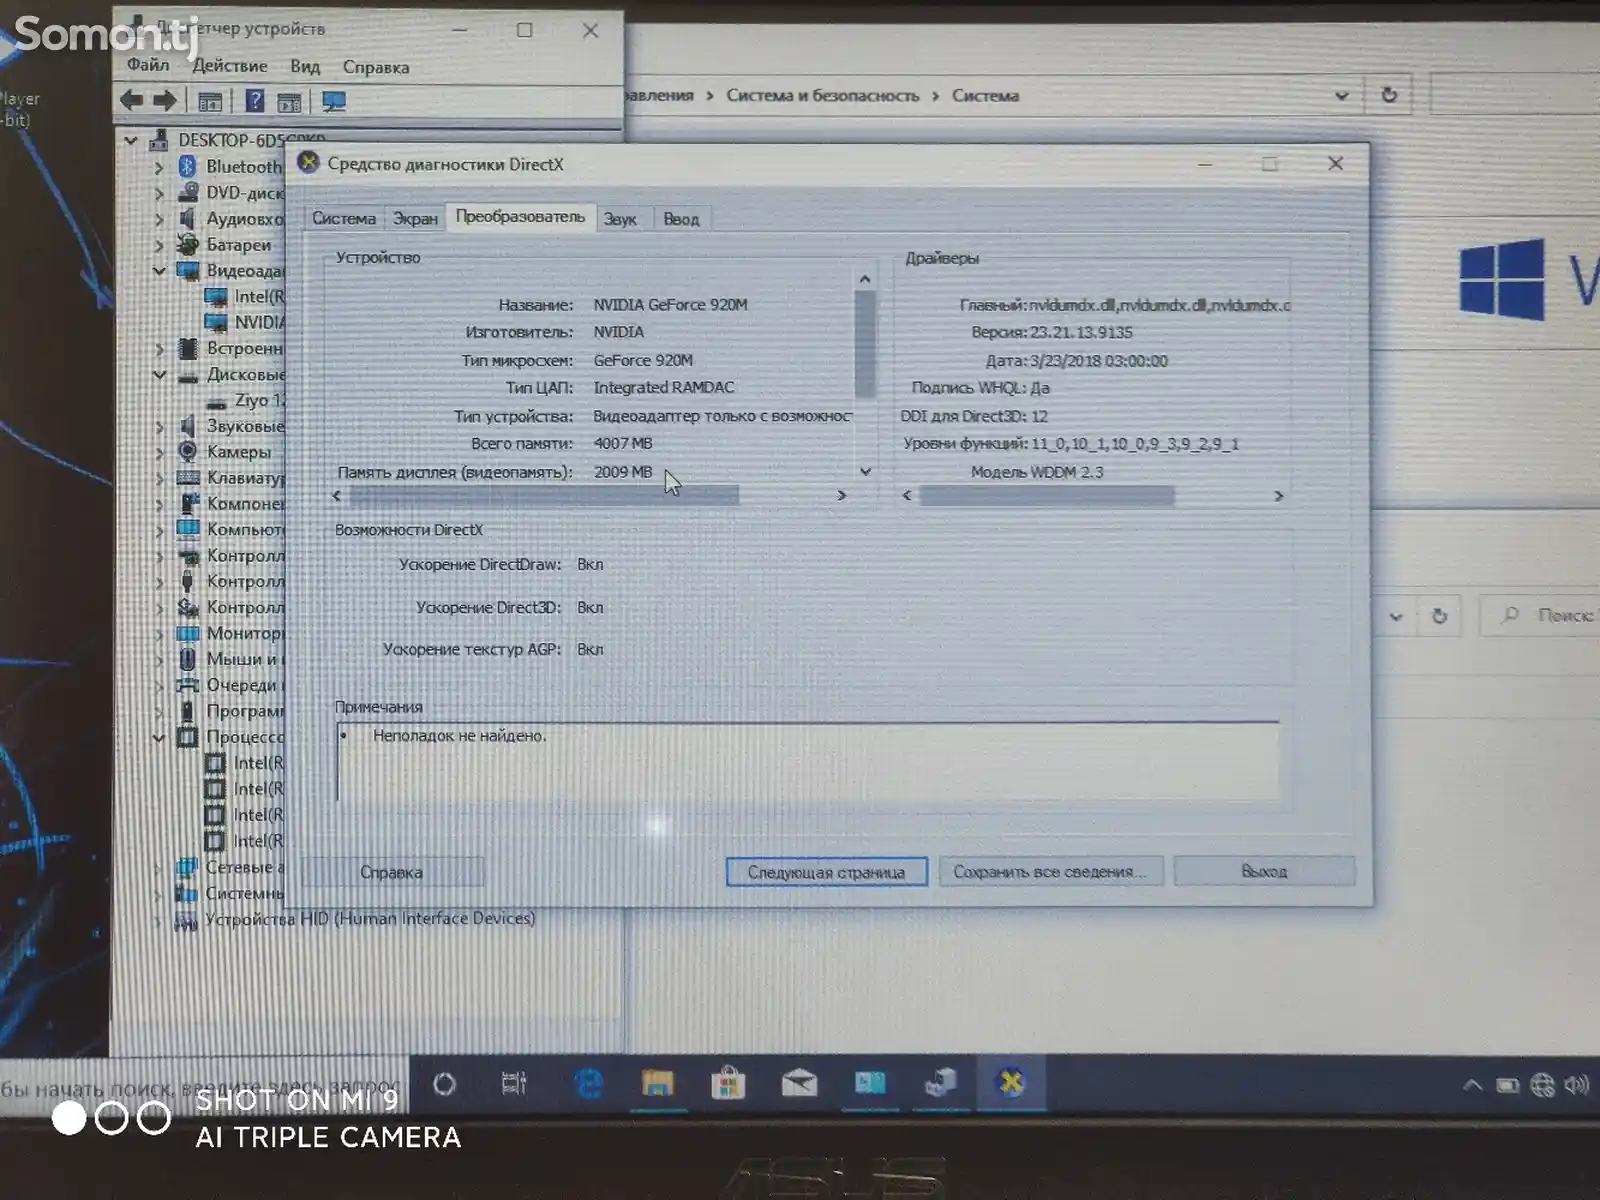Click the Система breadcrumb in address bar
The height and width of the screenshot is (1200, 1600).
pyautogui.click(x=985, y=96)
